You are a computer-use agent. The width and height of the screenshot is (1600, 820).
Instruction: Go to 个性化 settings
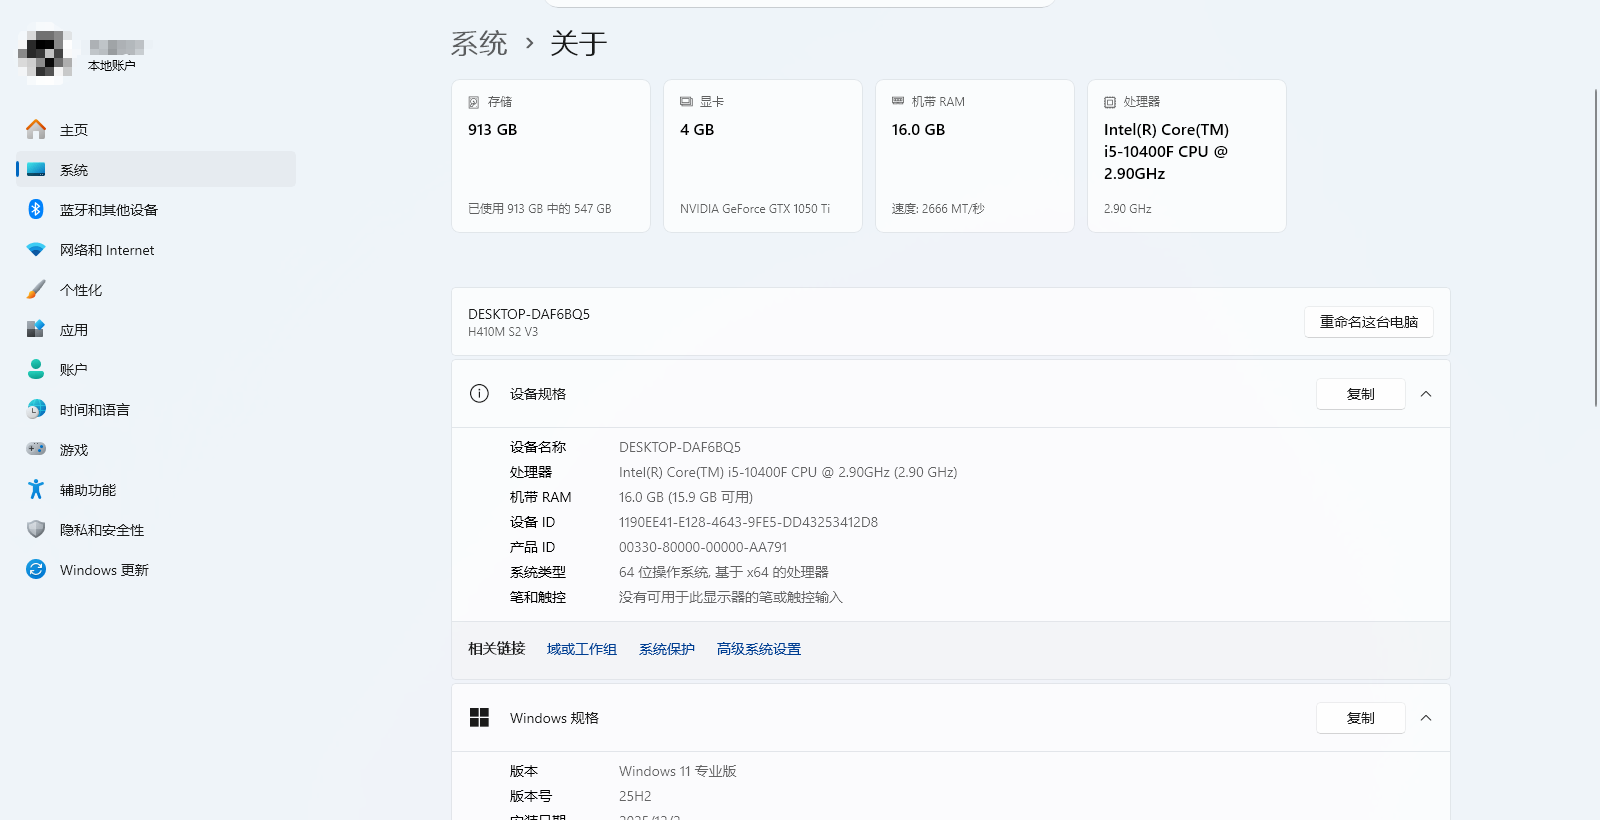[156, 289]
